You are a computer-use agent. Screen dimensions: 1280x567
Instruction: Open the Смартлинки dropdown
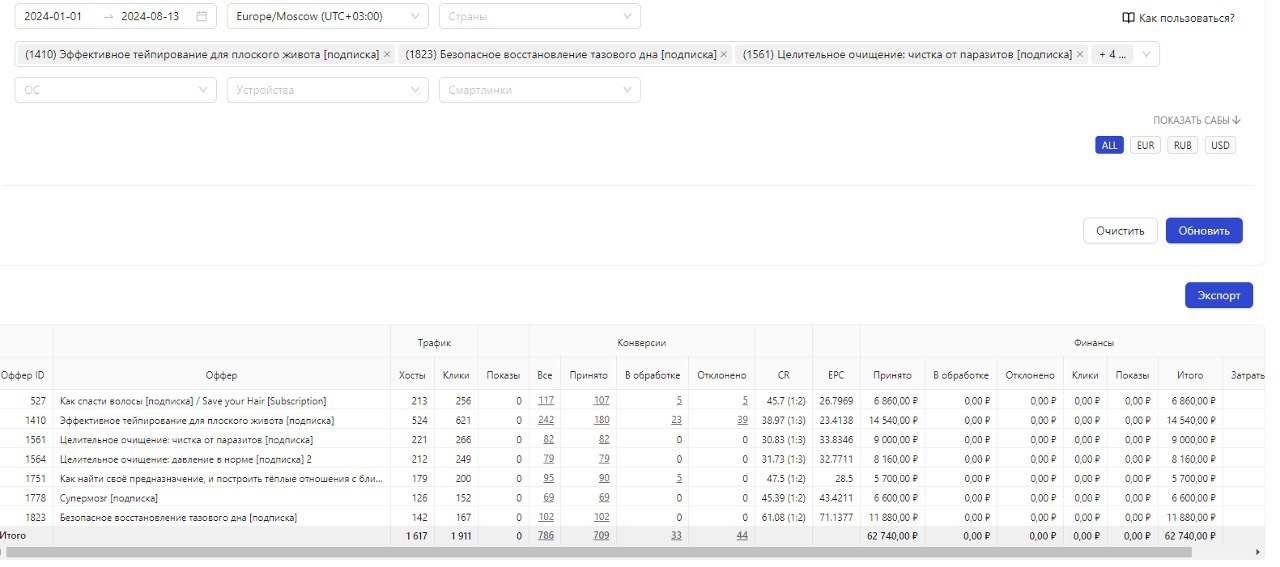point(540,90)
